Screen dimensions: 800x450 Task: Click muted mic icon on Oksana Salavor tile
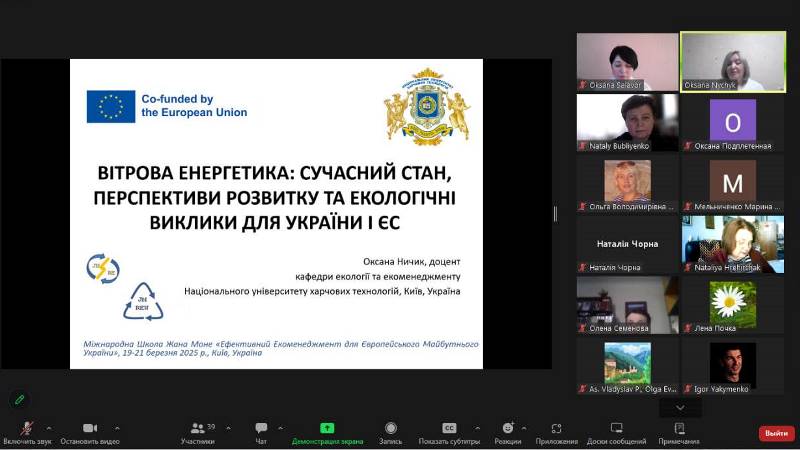tap(583, 85)
